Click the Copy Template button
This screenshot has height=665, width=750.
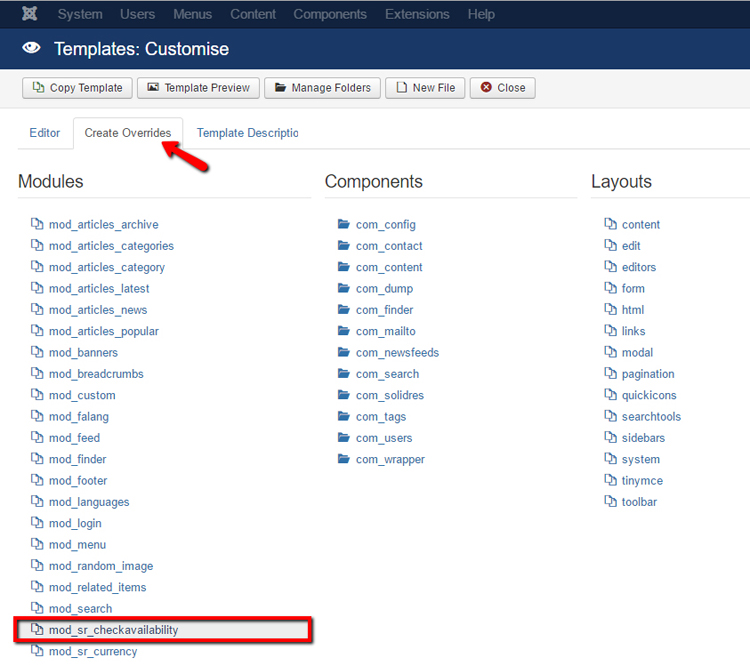coord(77,88)
